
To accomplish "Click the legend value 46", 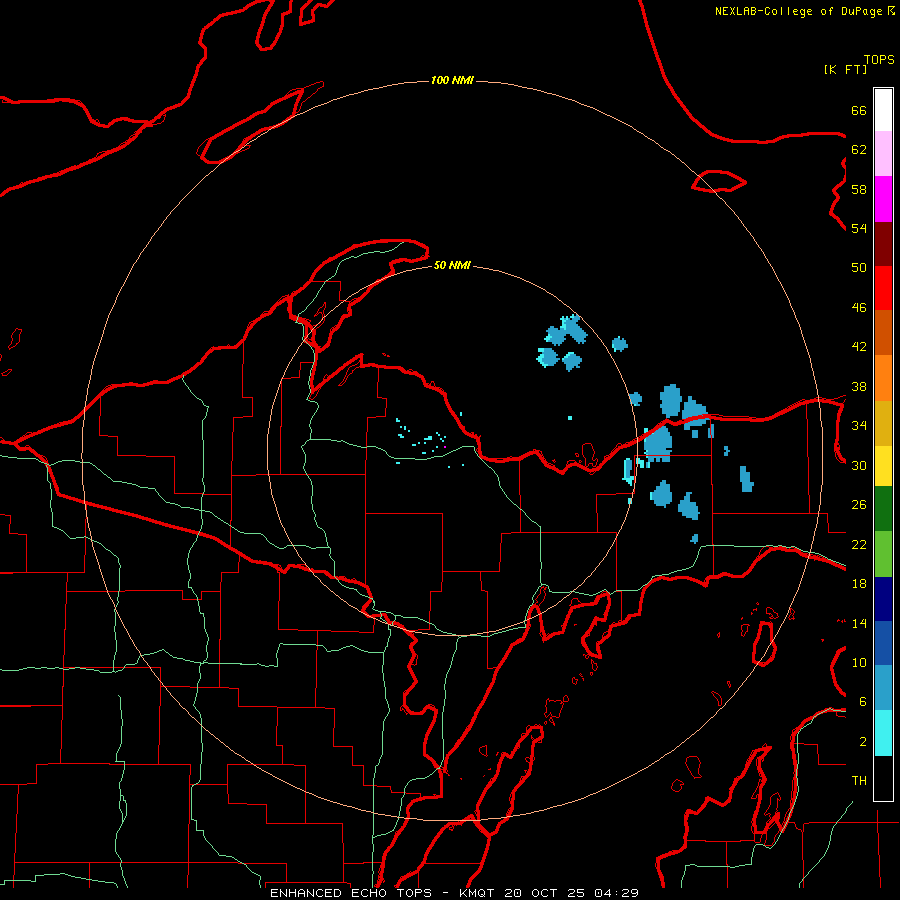I will click(859, 308).
